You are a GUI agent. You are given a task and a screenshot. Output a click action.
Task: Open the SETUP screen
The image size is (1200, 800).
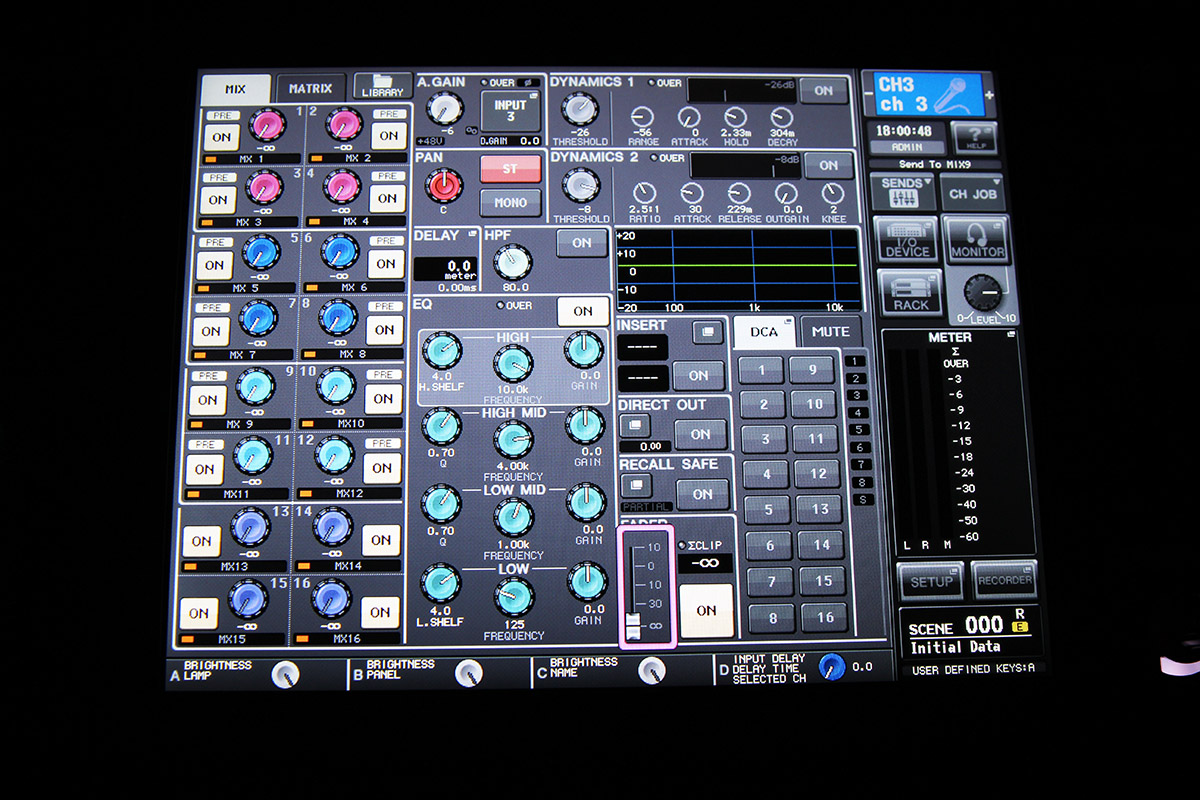931,580
